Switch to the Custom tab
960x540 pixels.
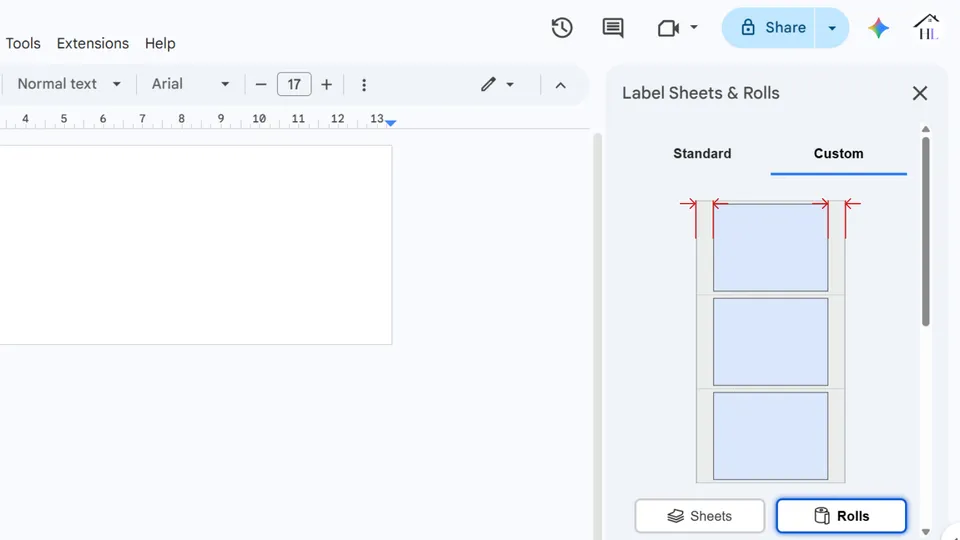point(839,154)
